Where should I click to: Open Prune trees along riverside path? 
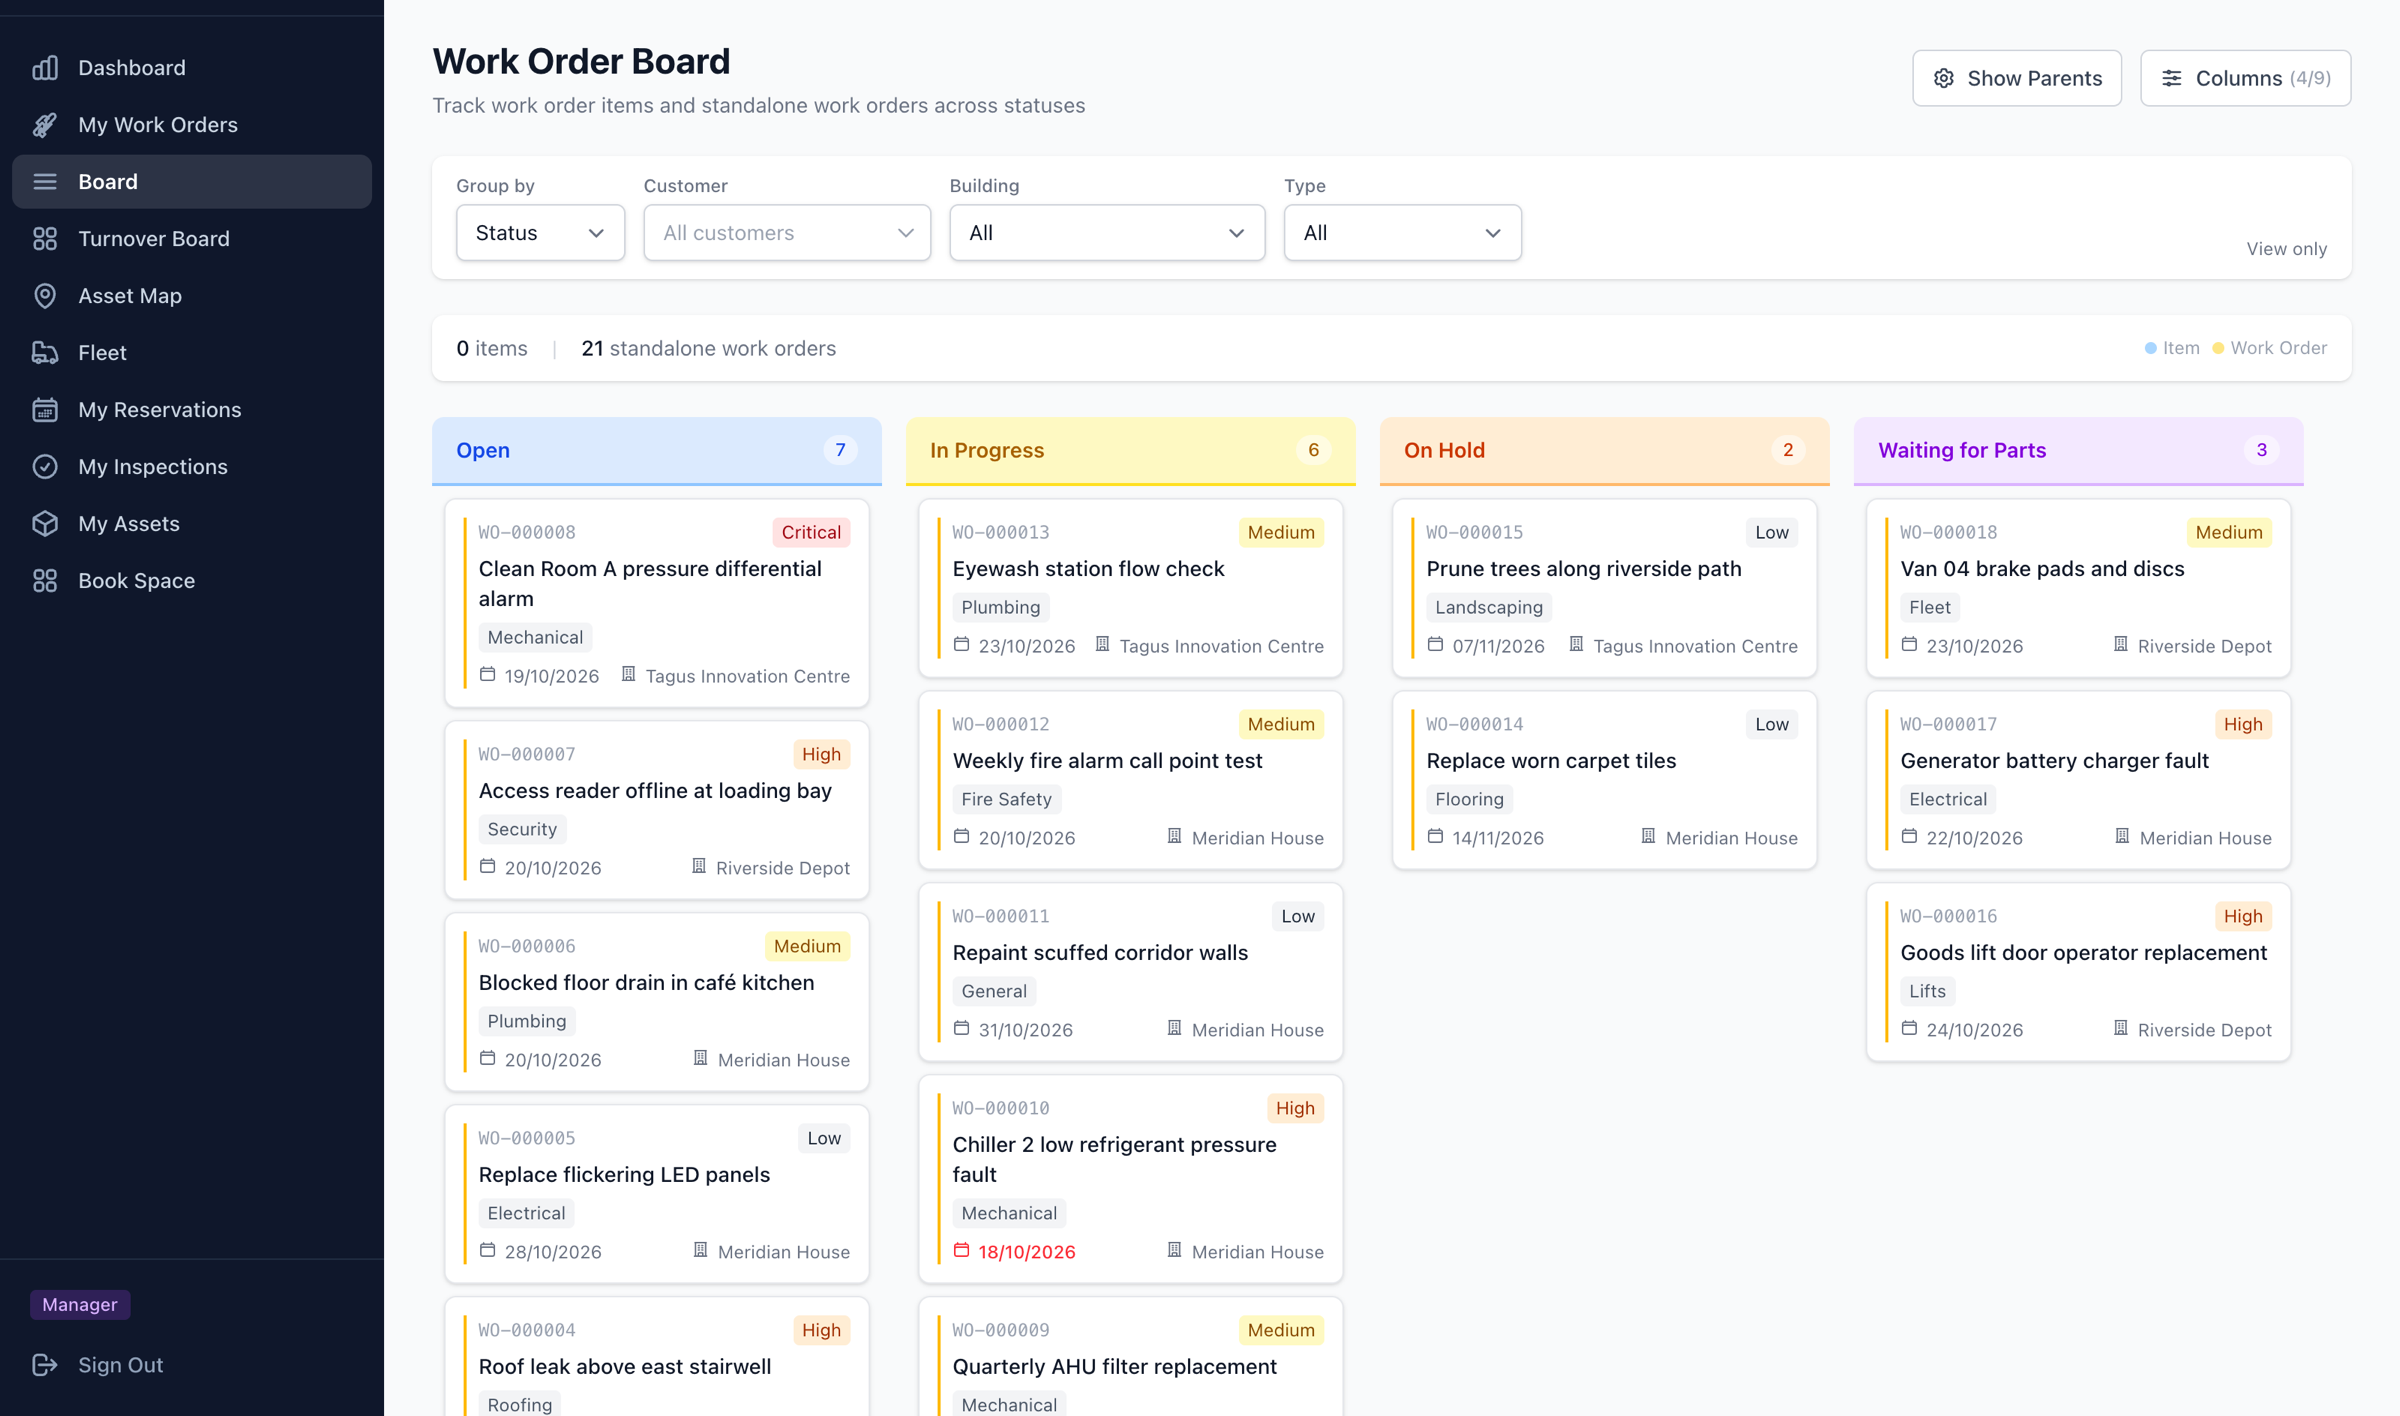1604,588
